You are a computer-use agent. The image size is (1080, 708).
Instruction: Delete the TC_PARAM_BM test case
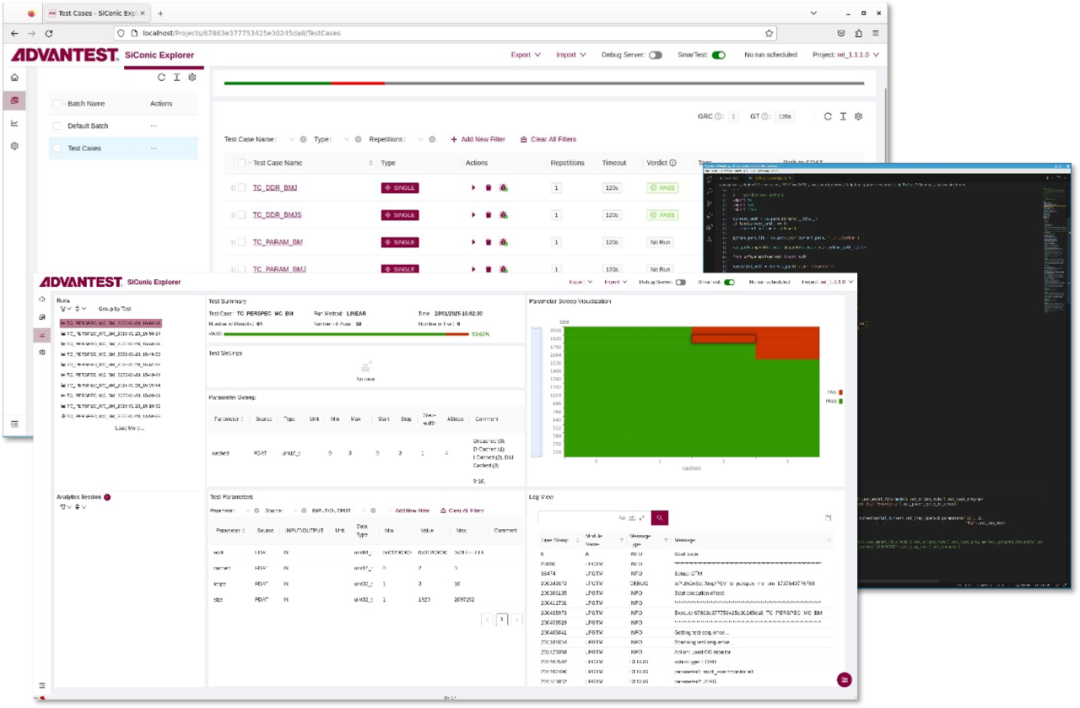(x=488, y=242)
